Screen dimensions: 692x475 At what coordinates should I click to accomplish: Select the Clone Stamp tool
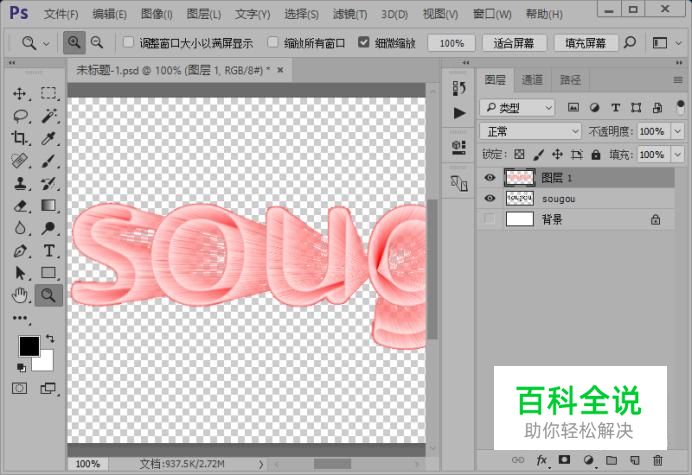tap(19, 183)
